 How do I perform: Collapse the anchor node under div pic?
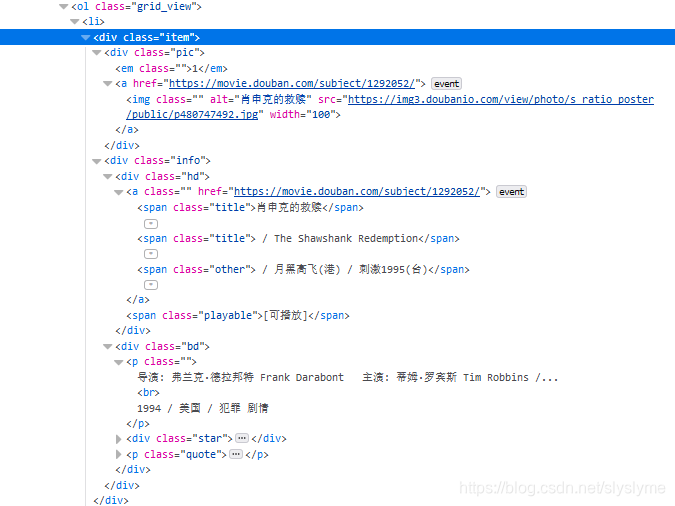(108, 84)
